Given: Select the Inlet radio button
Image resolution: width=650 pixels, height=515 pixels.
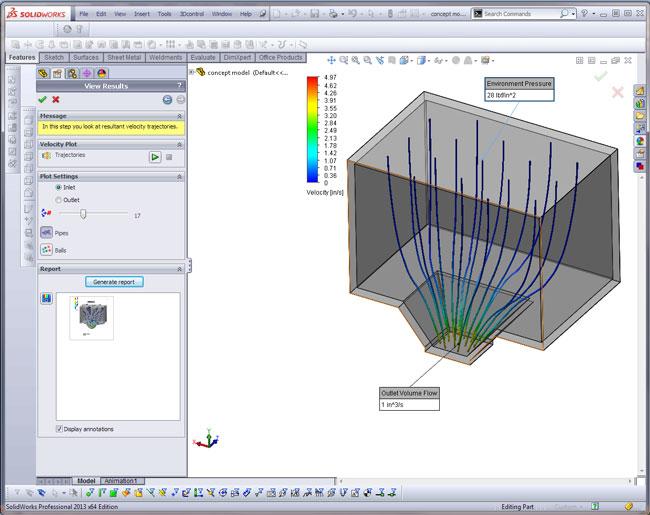Looking at the screenshot, I should coord(59,187).
